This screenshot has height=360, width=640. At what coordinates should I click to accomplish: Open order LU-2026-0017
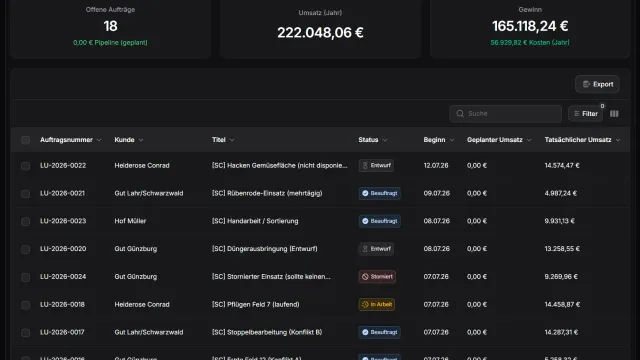(62, 332)
